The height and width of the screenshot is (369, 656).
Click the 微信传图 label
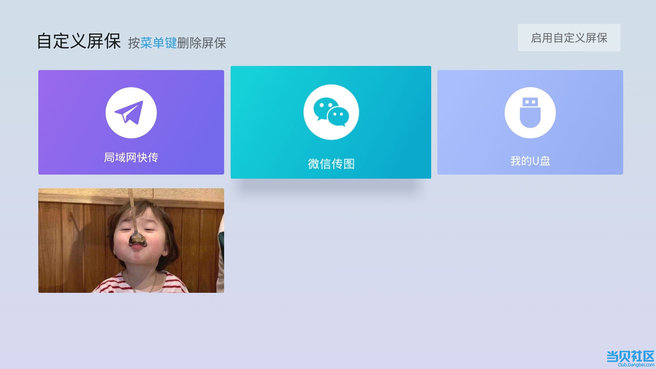click(331, 164)
